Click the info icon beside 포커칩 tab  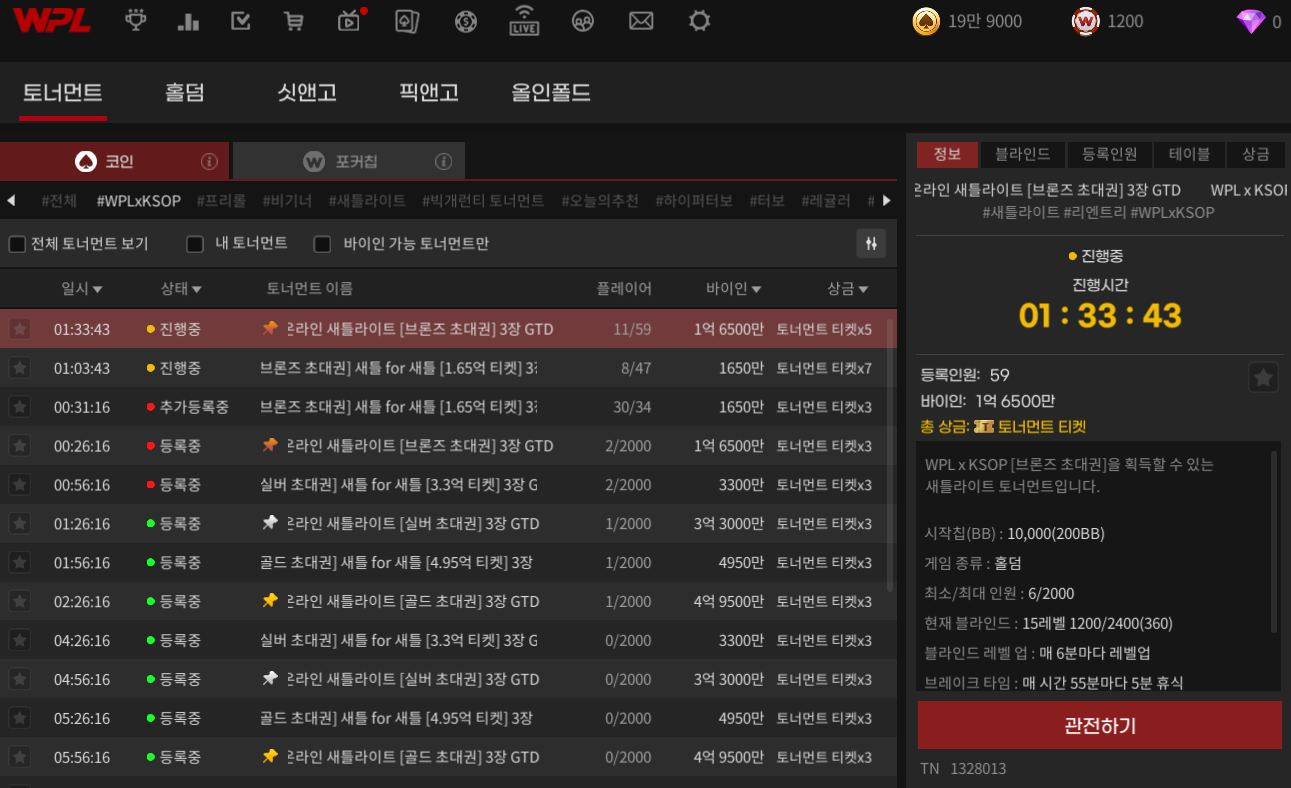point(444,161)
